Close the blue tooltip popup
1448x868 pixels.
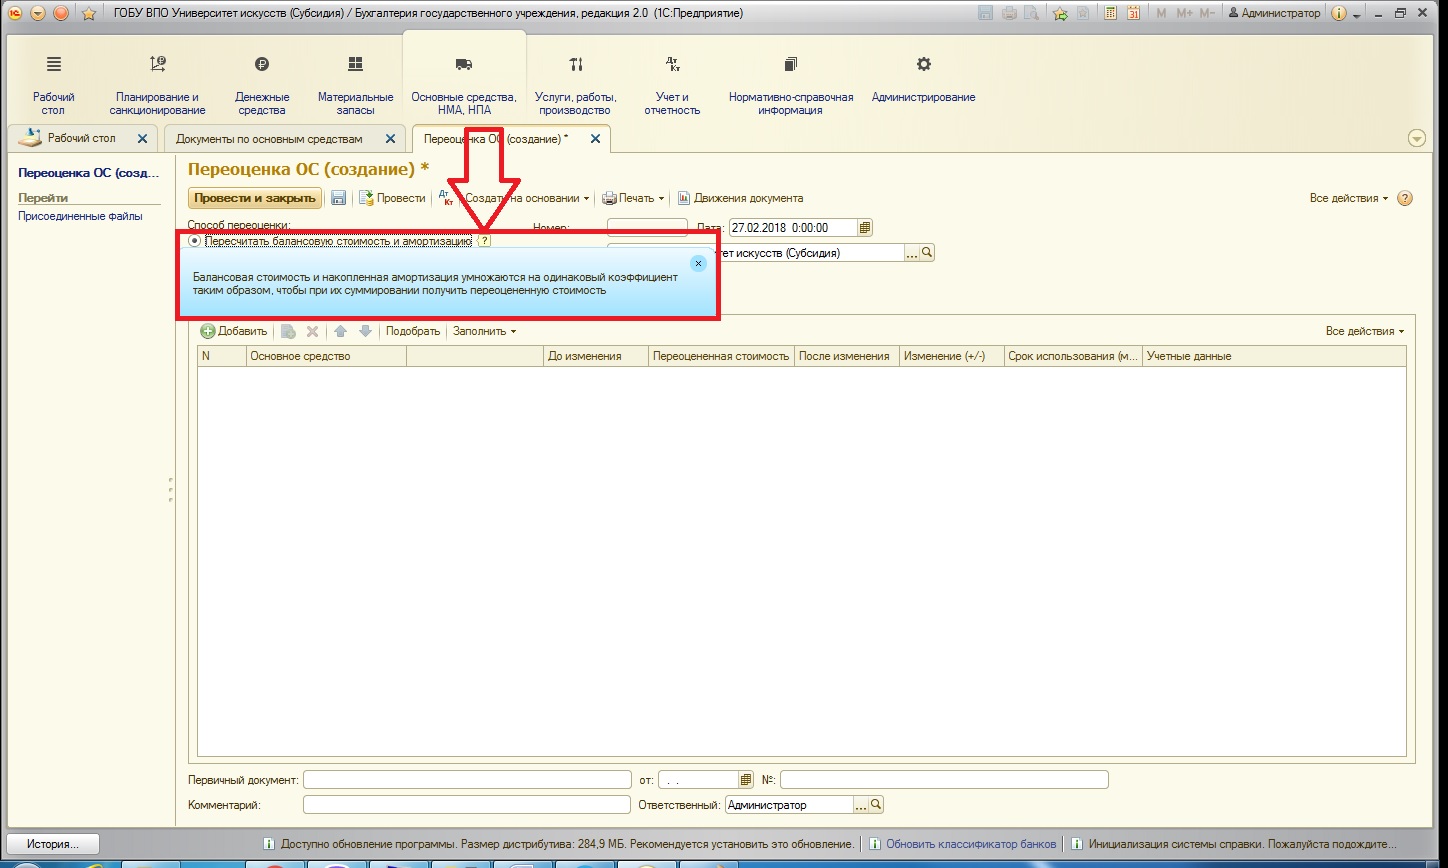(698, 263)
